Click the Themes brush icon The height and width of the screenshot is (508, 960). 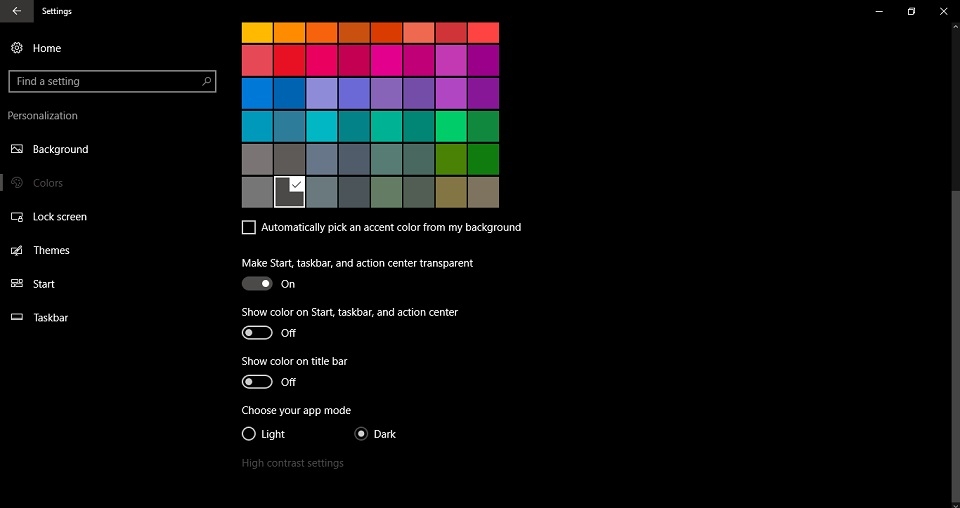coord(17,250)
